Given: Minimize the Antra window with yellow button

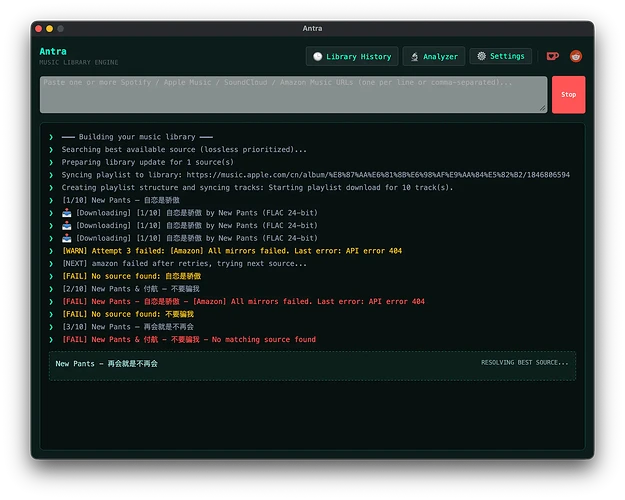Looking at the screenshot, I should point(50,29).
